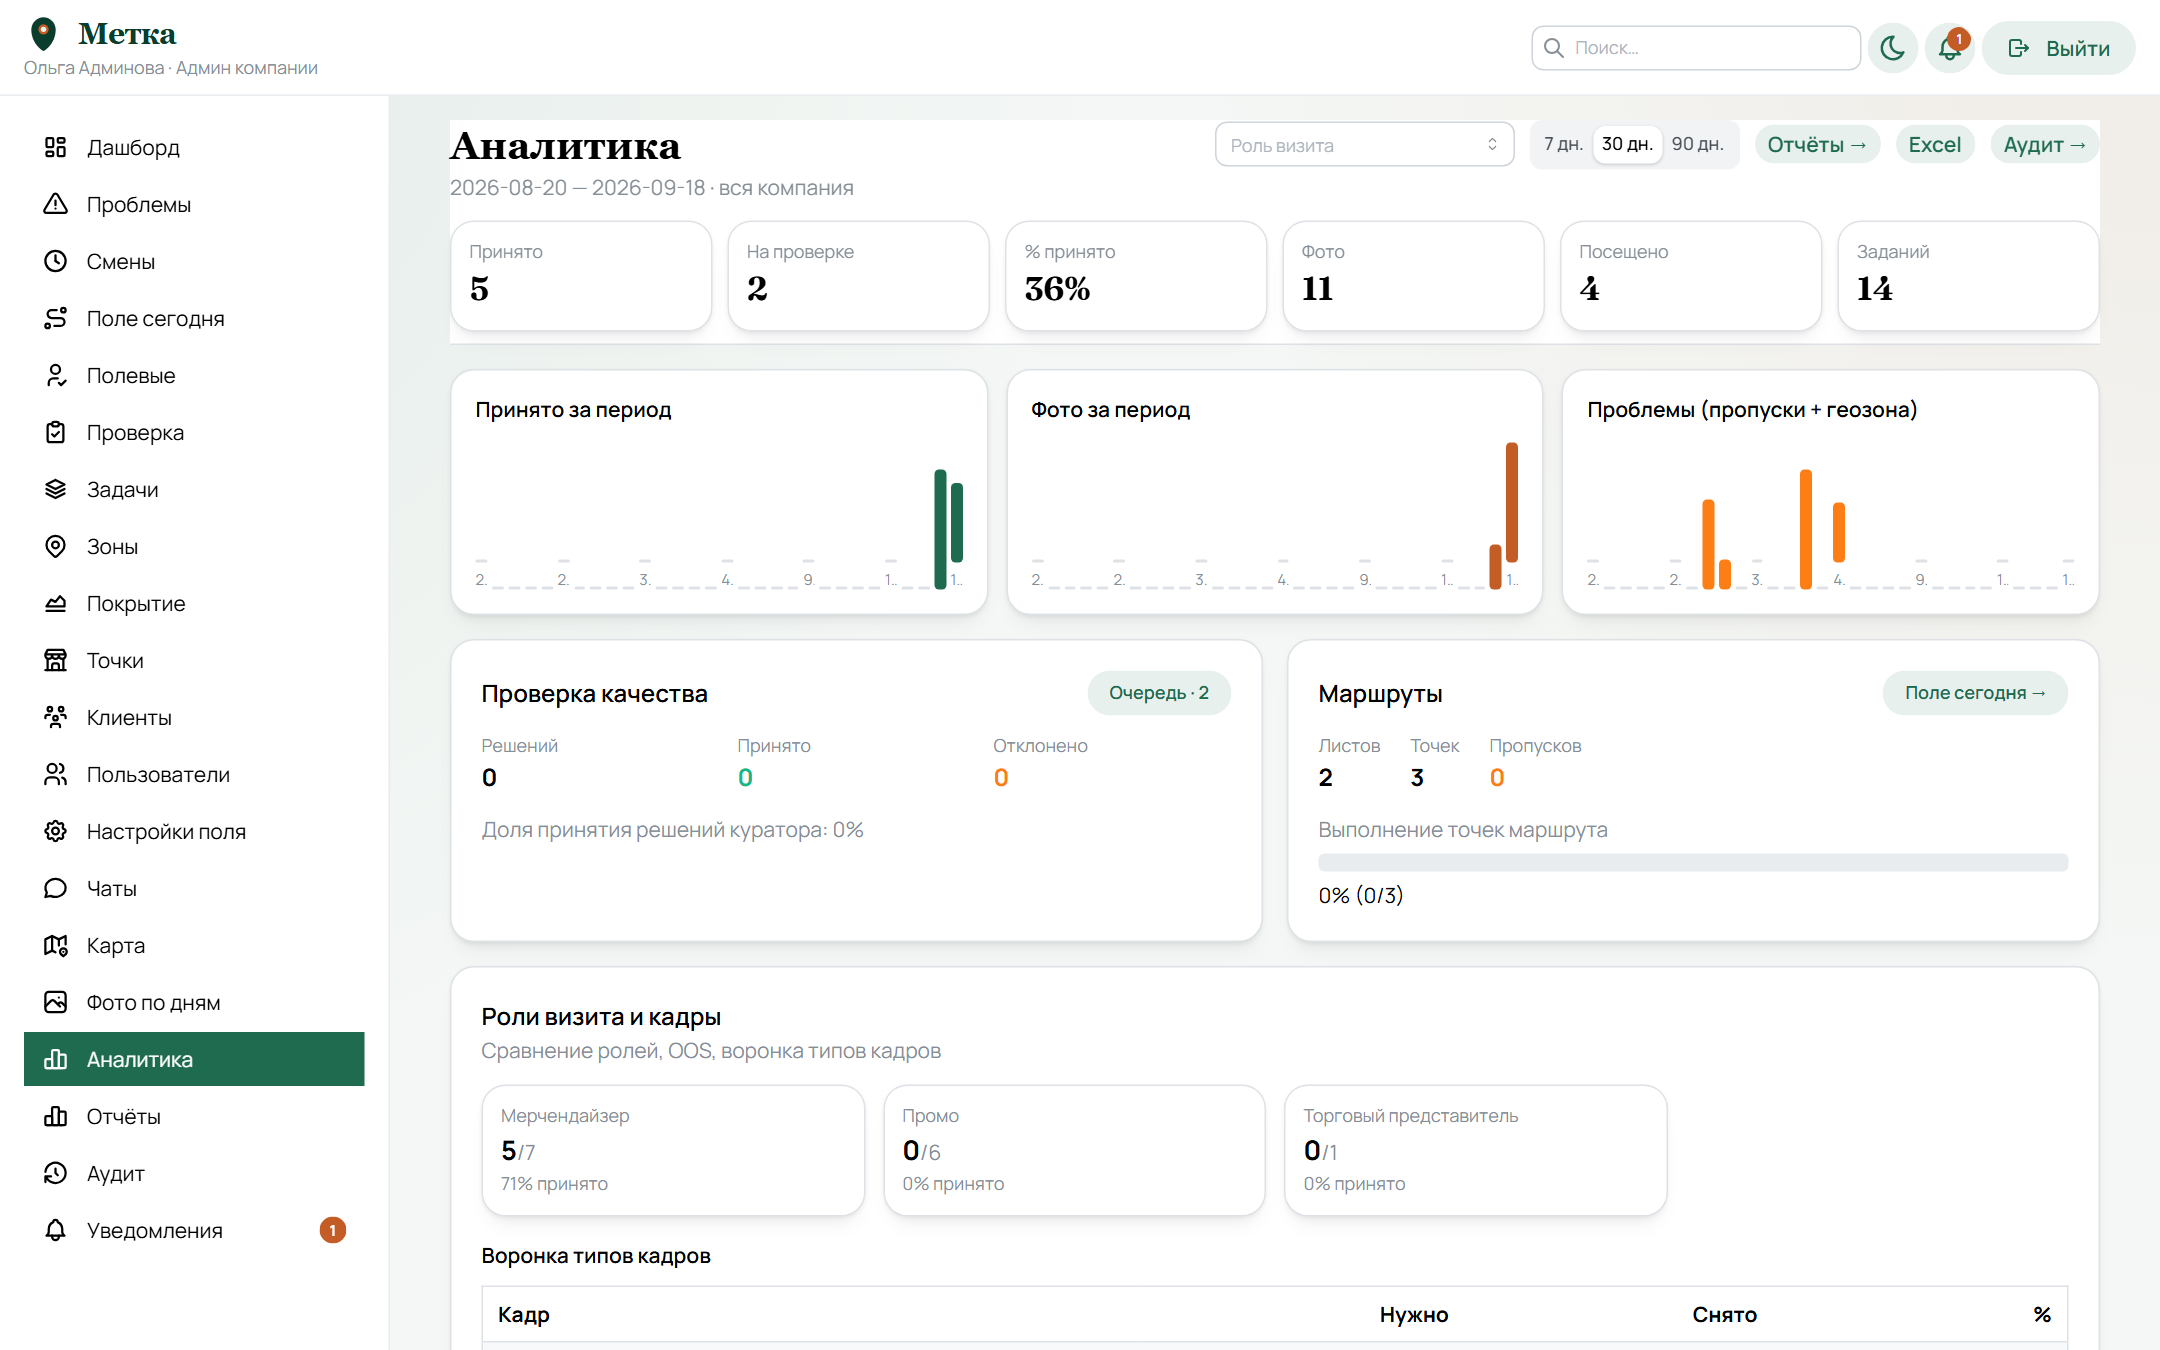Click the Чаты speech bubble icon
Image resolution: width=2160 pixels, height=1350 pixels.
pyautogui.click(x=55, y=888)
